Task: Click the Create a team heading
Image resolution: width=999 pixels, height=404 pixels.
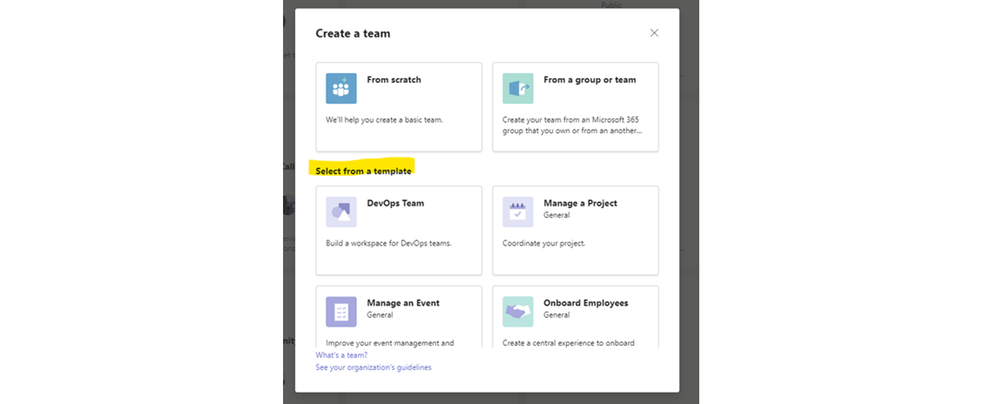Action: (x=353, y=33)
